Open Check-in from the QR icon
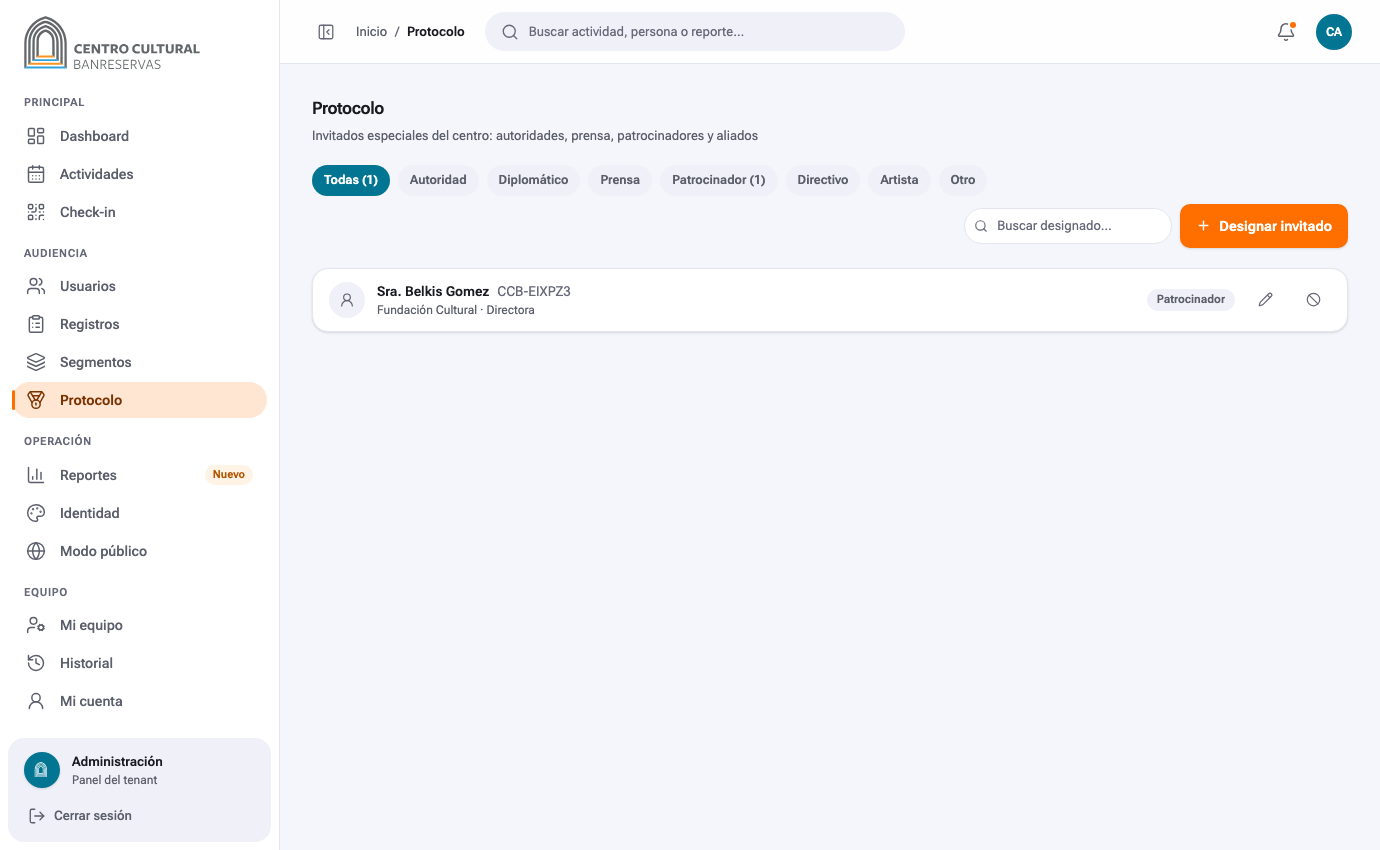1380x850 pixels. pyautogui.click(x=36, y=212)
